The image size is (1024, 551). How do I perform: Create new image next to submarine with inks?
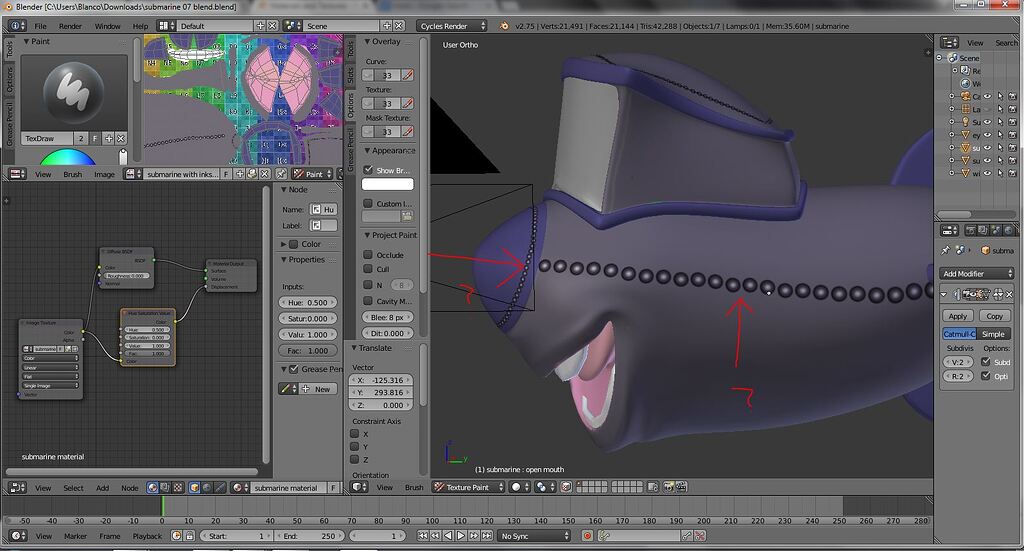[240, 174]
